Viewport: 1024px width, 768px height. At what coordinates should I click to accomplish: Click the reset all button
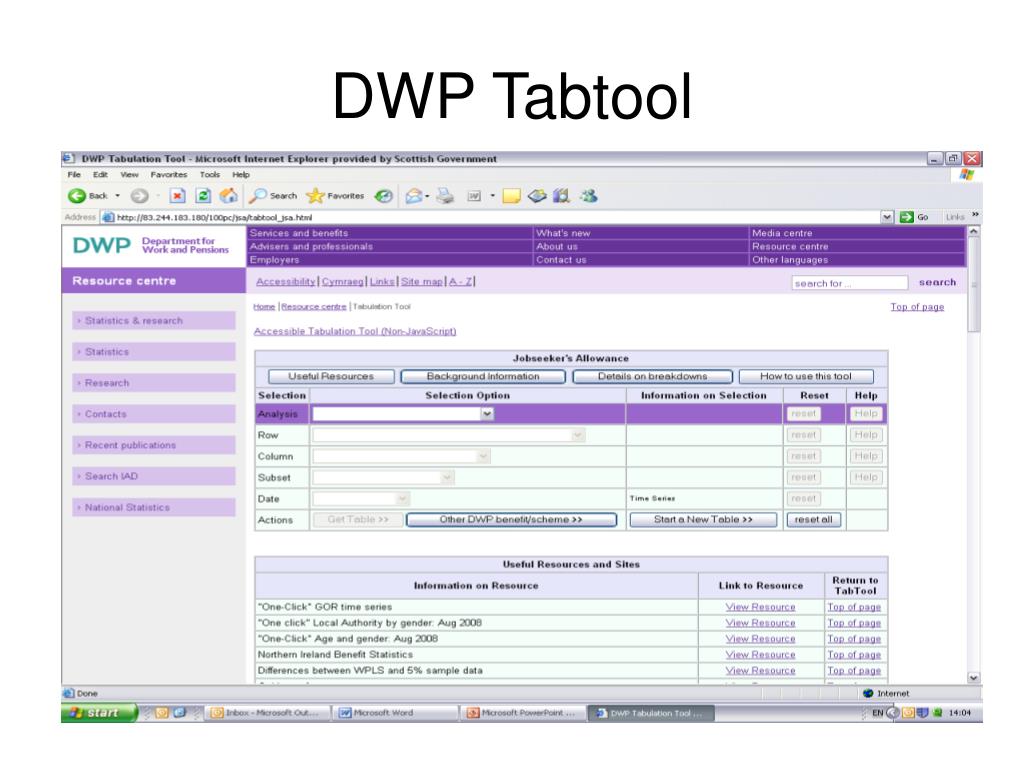pyautogui.click(x=814, y=520)
